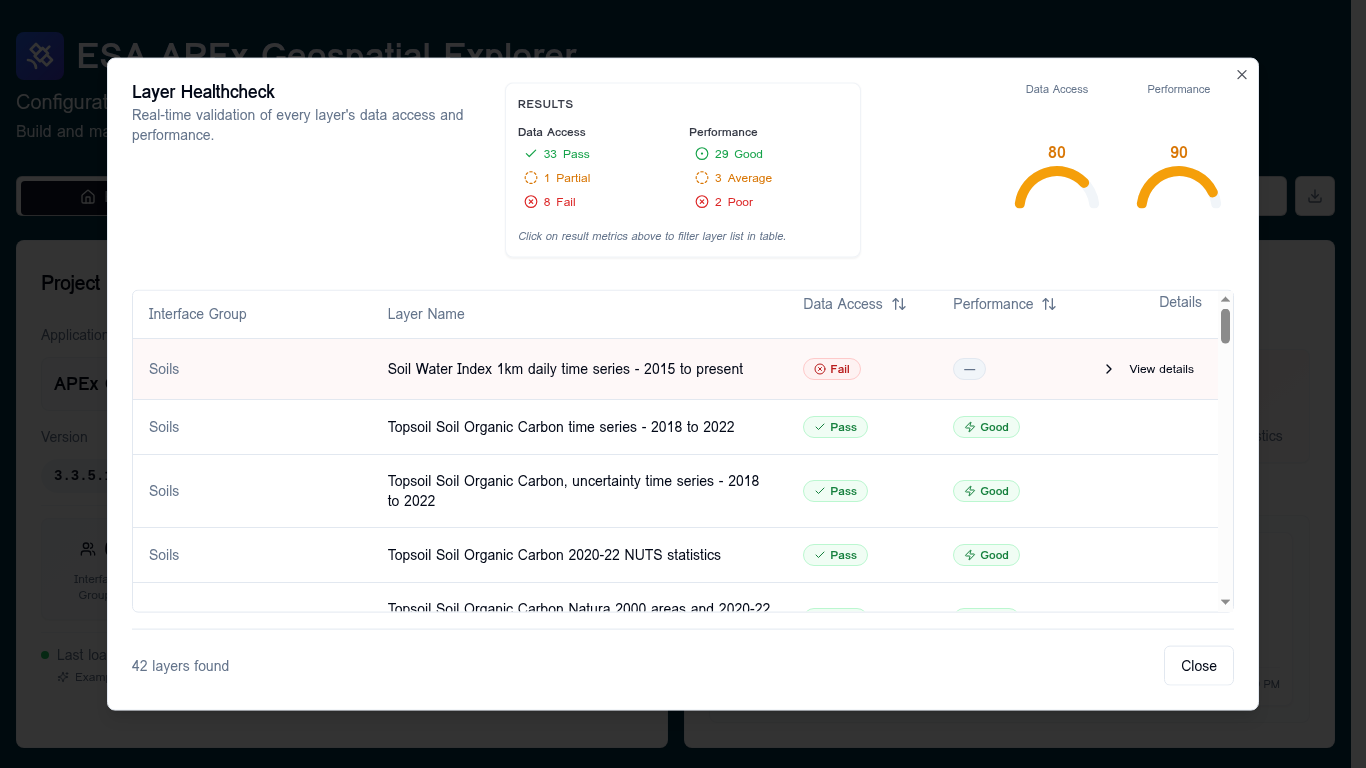Click the red Fail cross icon in Results
The height and width of the screenshot is (768, 1366).
click(531, 202)
